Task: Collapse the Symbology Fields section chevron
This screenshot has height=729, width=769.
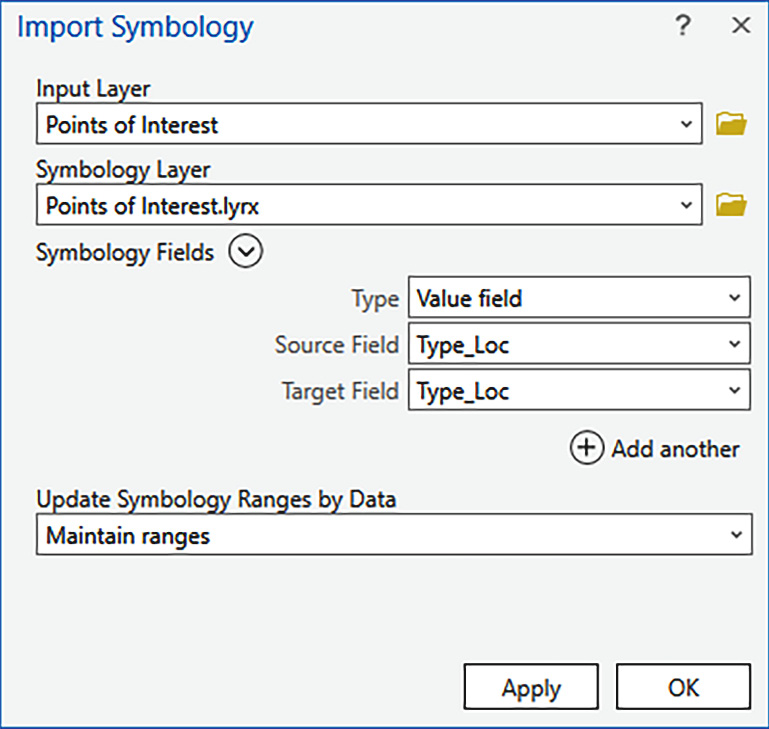Action: click(245, 251)
